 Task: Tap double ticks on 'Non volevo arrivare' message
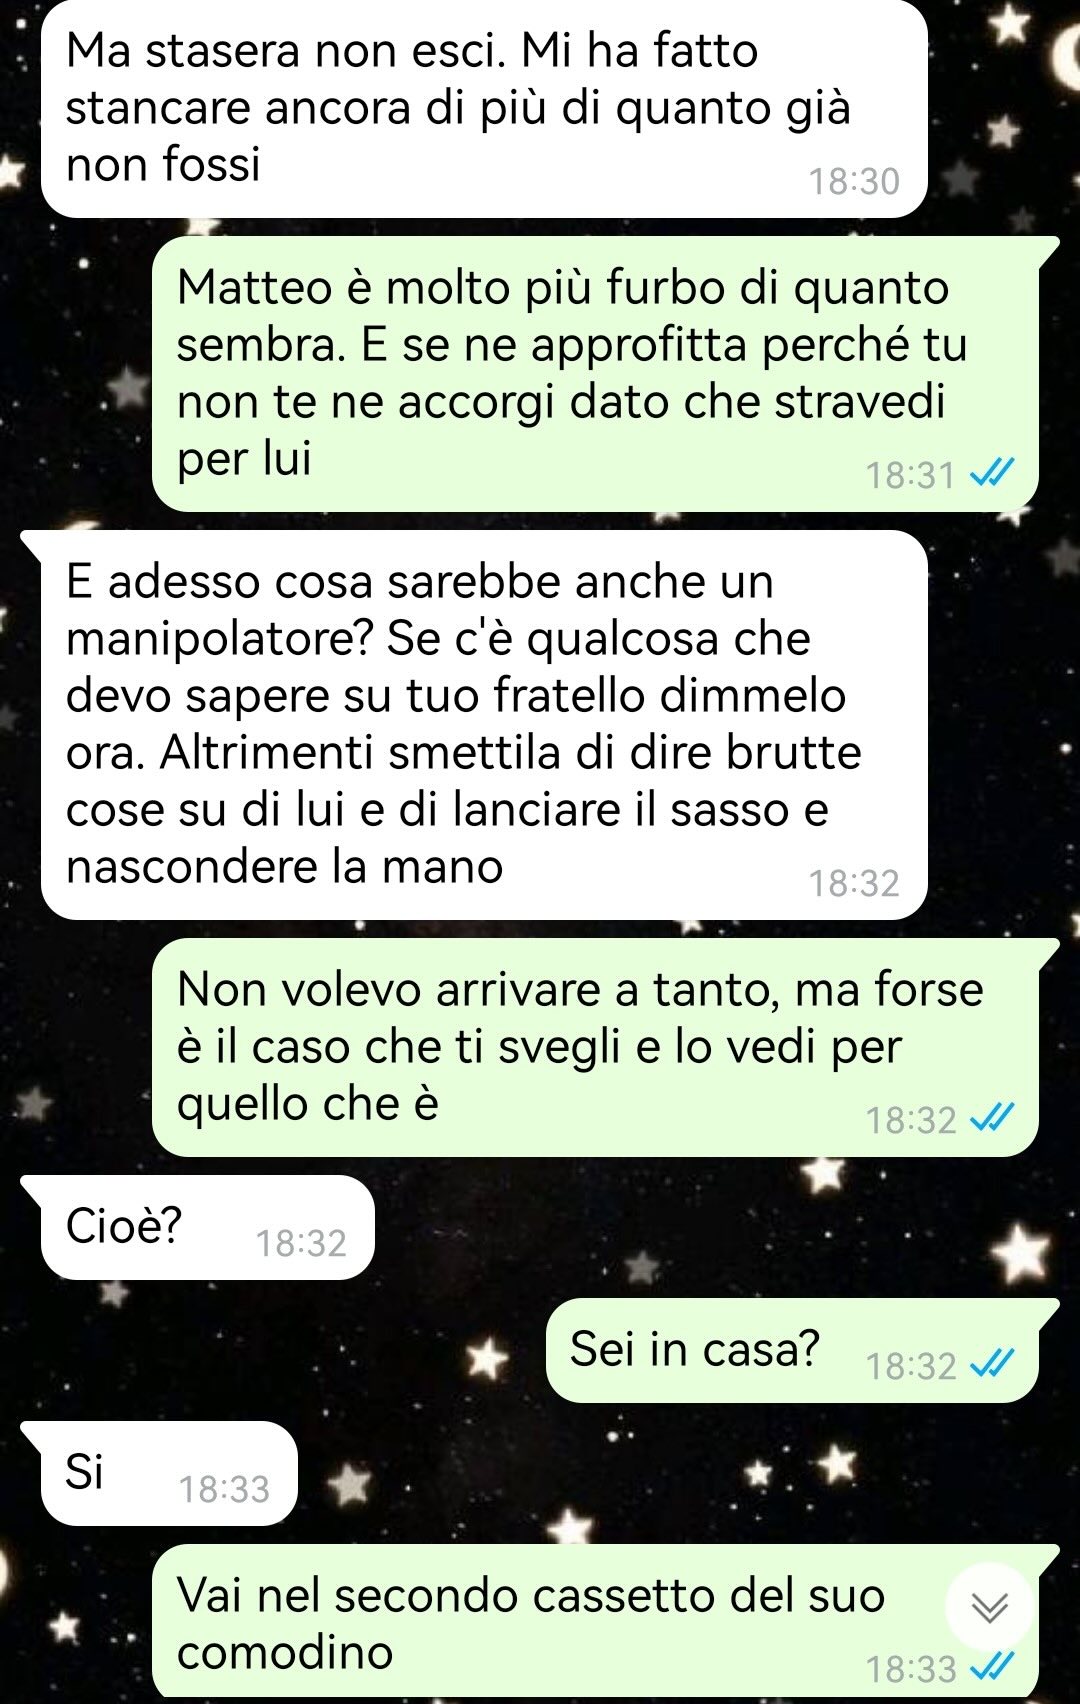tap(993, 1119)
